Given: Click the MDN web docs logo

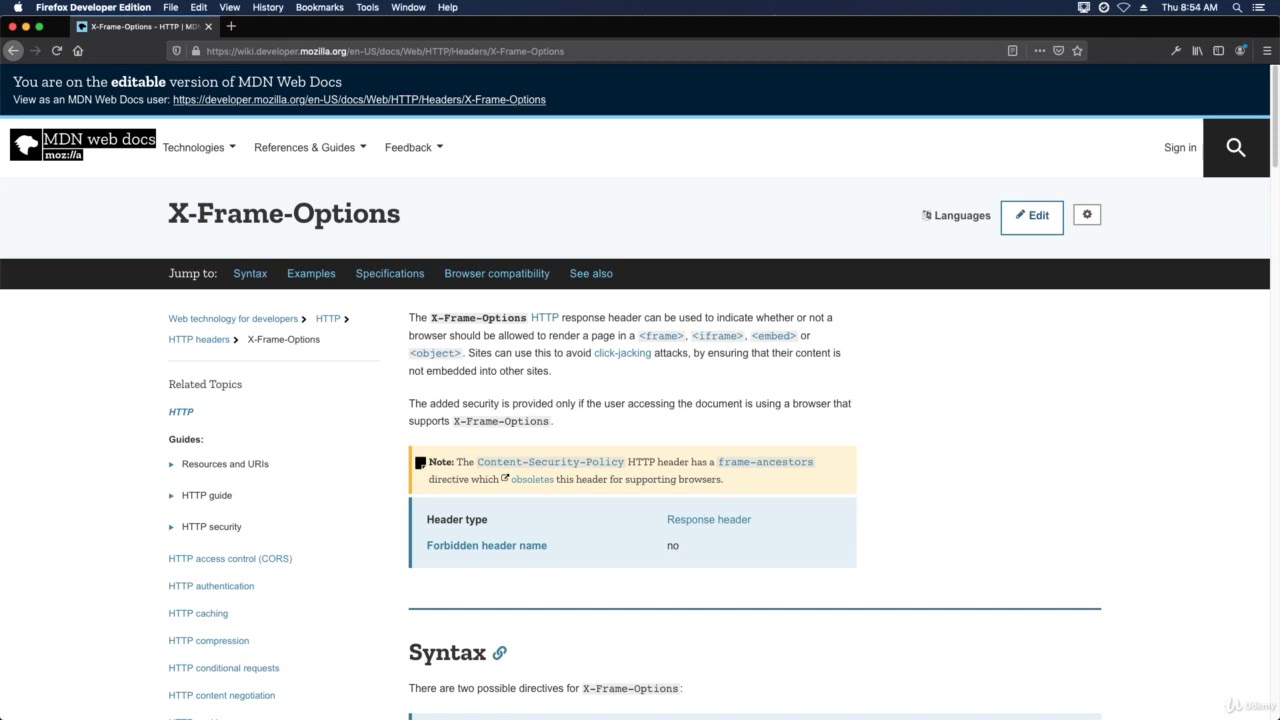Looking at the screenshot, I should pos(83,145).
